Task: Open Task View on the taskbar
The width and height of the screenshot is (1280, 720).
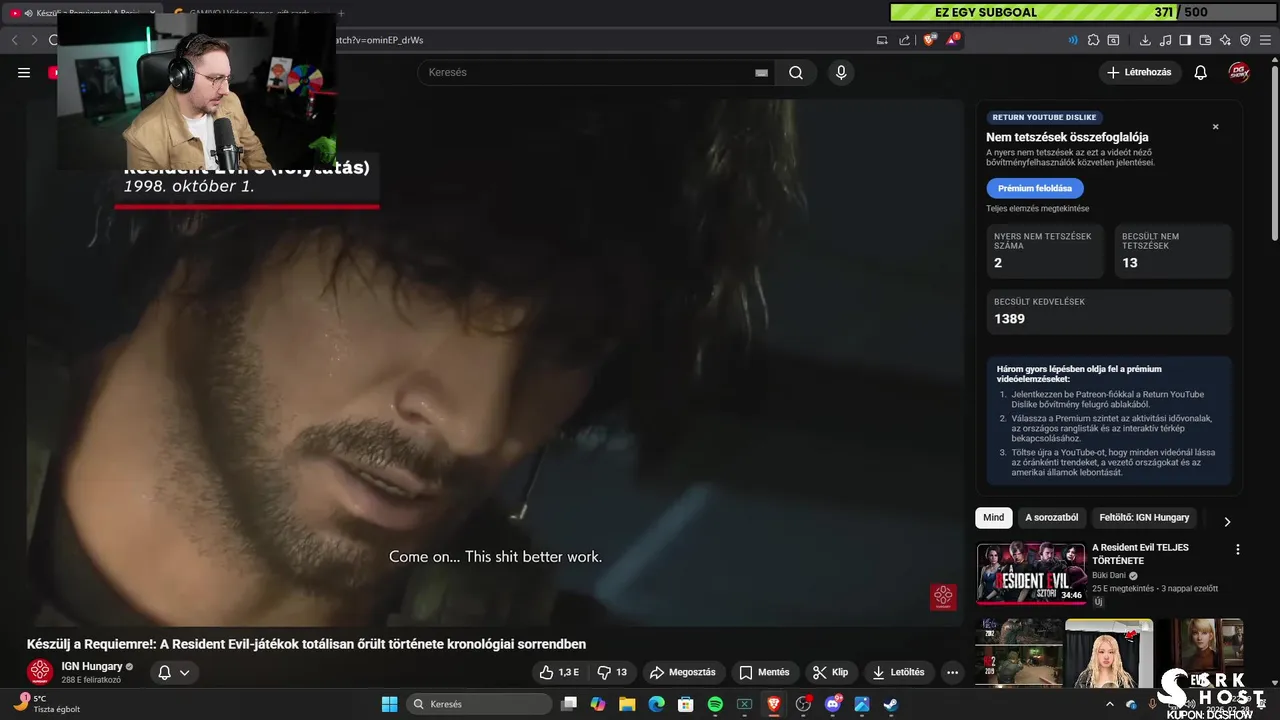Action: pos(570,704)
